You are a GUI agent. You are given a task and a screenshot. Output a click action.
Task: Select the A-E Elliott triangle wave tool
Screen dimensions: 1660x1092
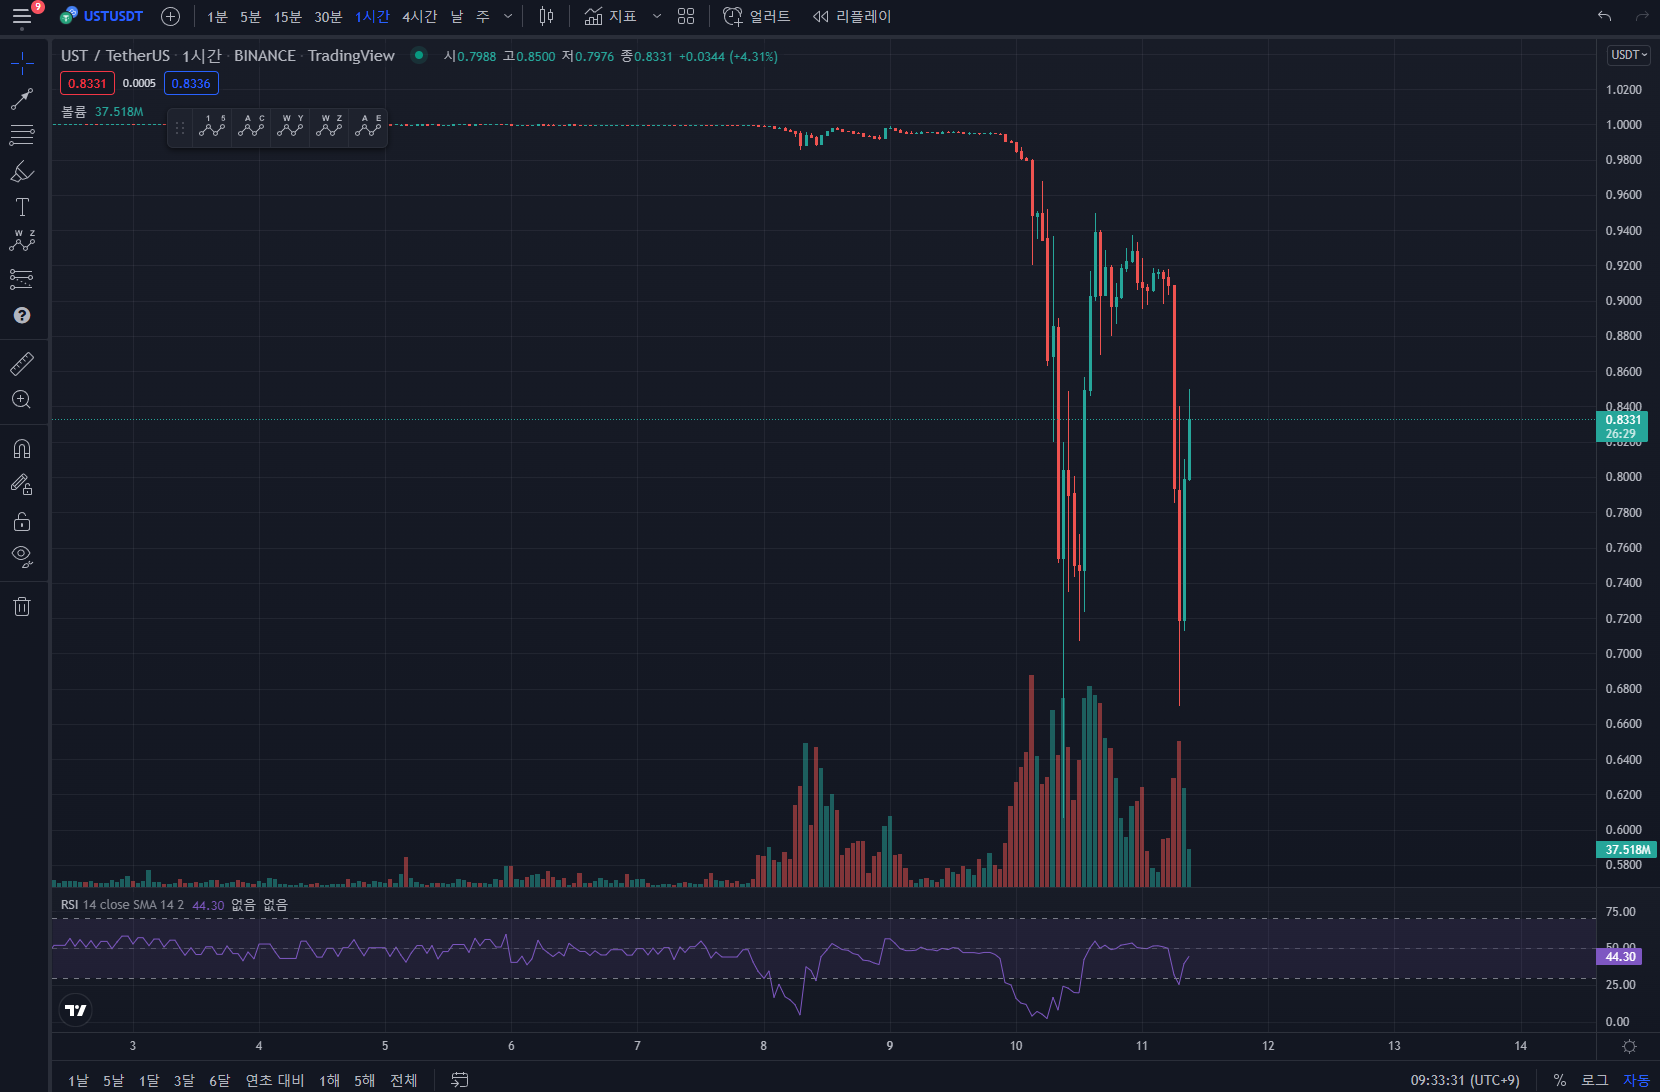[x=368, y=126]
